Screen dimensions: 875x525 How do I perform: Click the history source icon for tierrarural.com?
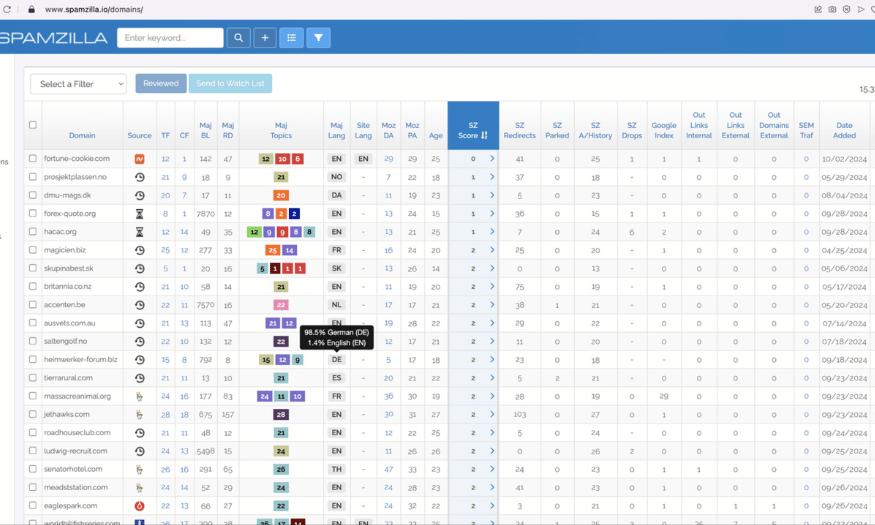(140, 378)
